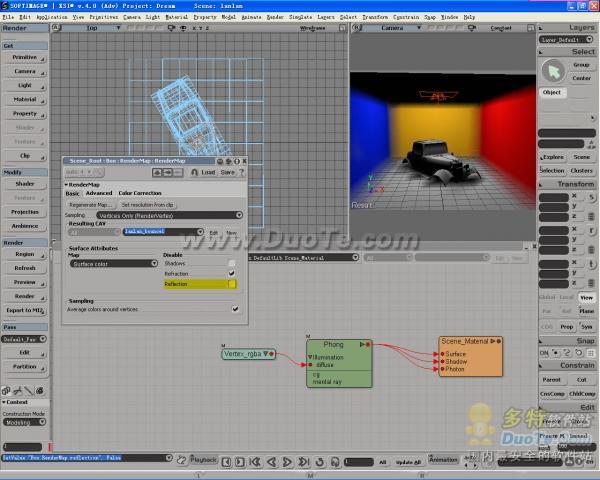Click the yellow Reflection checkbox swatch
Viewport: 600px width, 480px height.
[x=232, y=284]
